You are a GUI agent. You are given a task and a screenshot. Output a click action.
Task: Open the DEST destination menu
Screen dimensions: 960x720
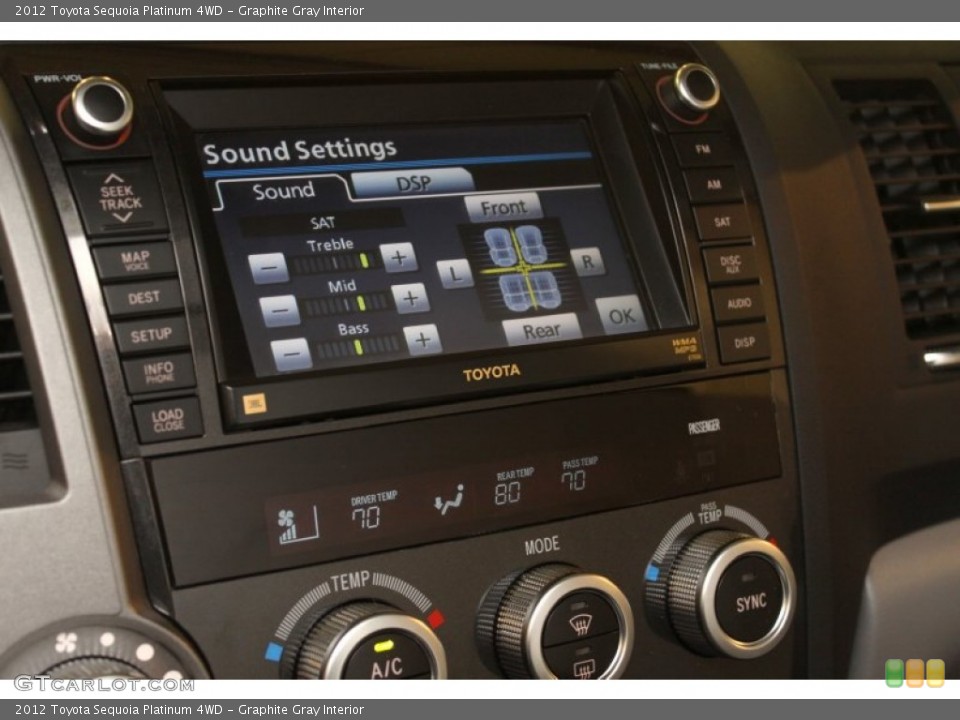point(144,298)
